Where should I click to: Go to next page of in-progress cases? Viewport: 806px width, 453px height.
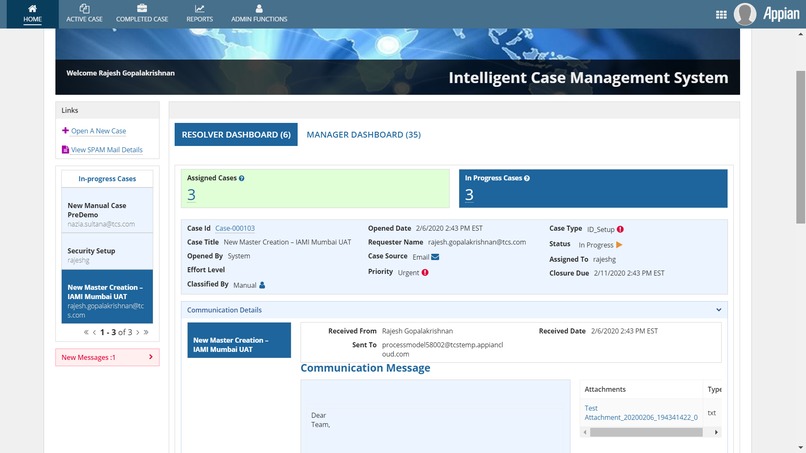coord(138,332)
